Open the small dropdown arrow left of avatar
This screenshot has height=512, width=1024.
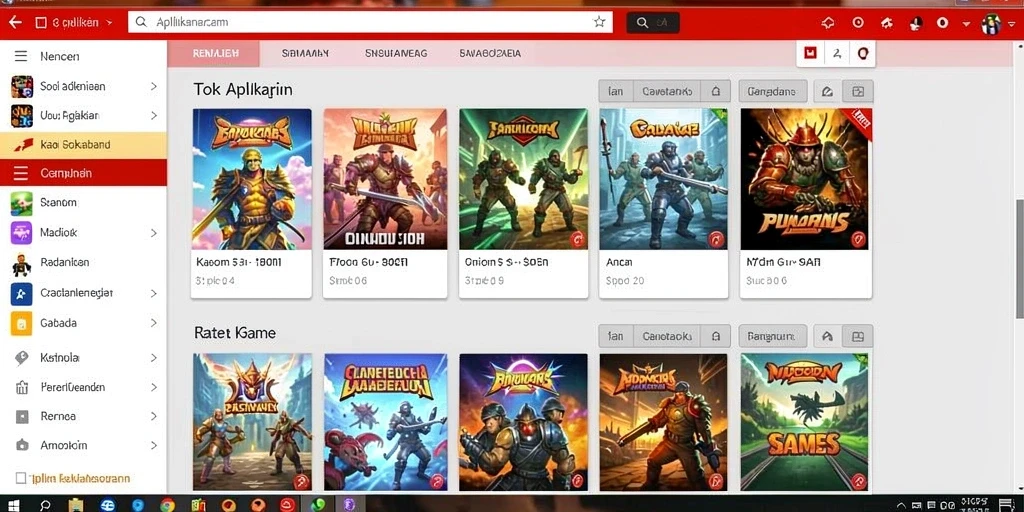(967, 24)
